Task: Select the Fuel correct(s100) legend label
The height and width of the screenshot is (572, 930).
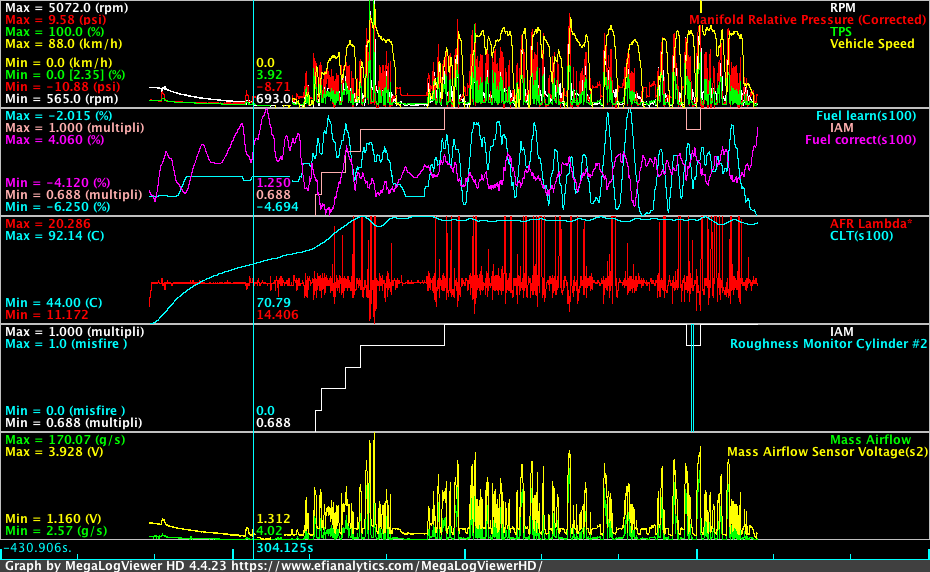Action: (861, 139)
